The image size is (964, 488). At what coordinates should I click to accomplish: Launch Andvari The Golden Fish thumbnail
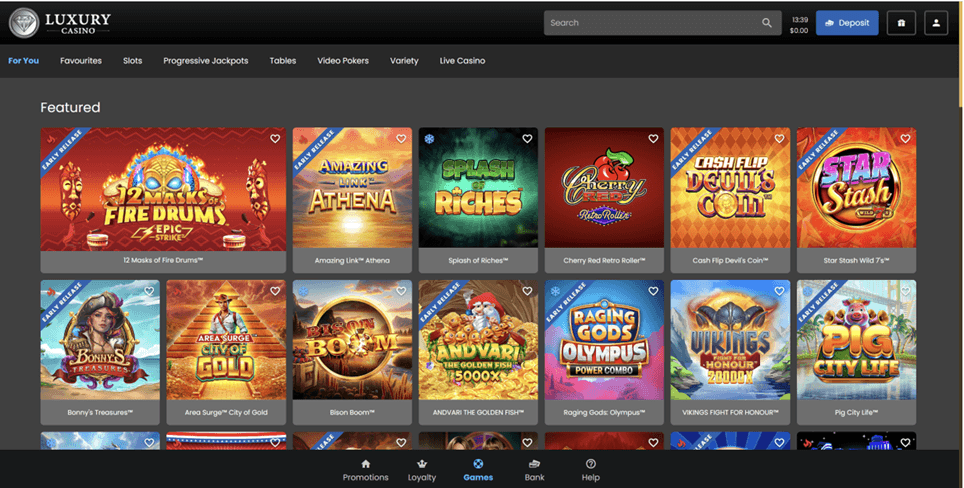[x=478, y=340]
